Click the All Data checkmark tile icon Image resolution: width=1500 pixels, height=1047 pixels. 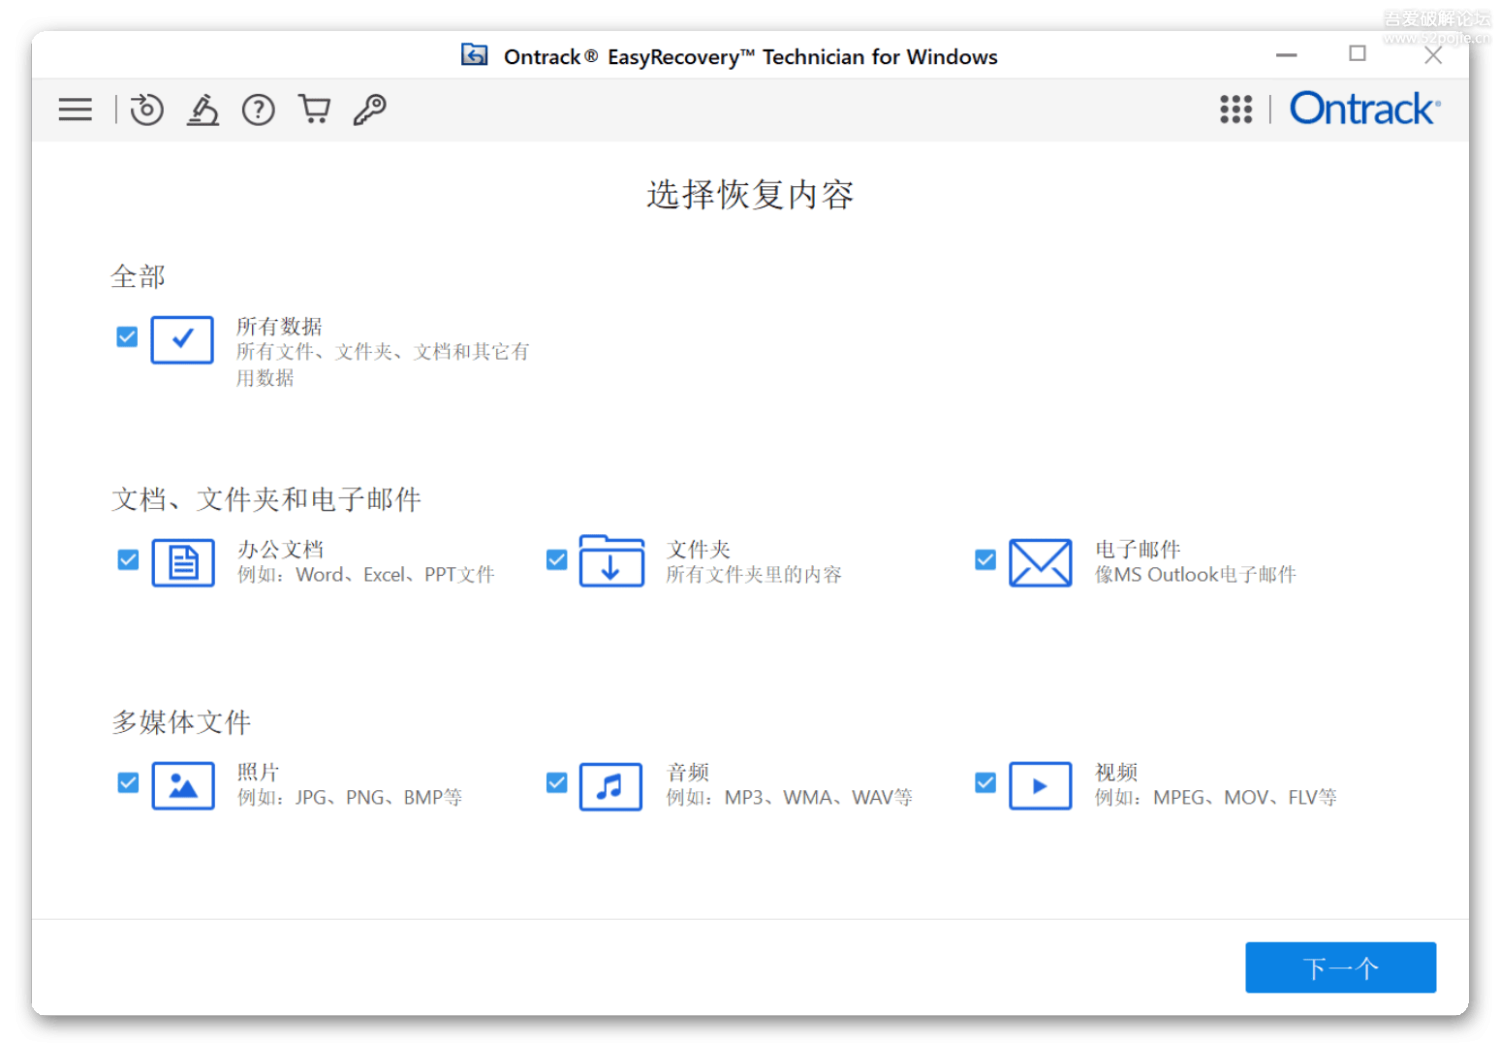[x=182, y=340]
